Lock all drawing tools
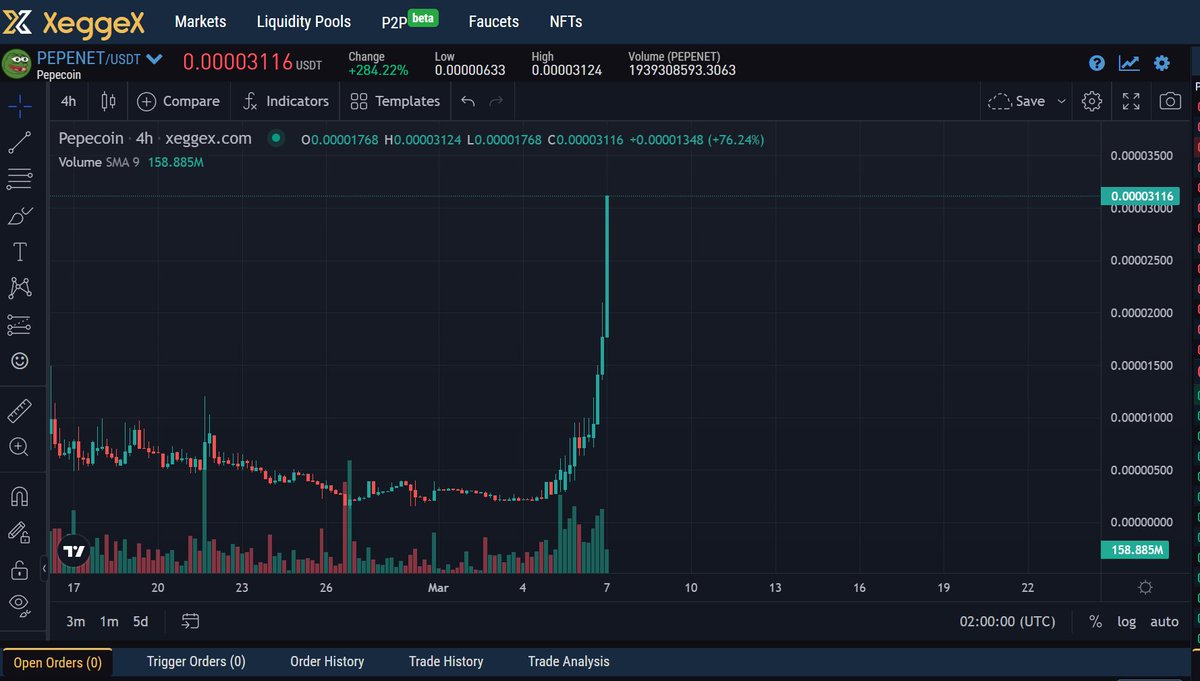1200x681 pixels. click(20, 569)
